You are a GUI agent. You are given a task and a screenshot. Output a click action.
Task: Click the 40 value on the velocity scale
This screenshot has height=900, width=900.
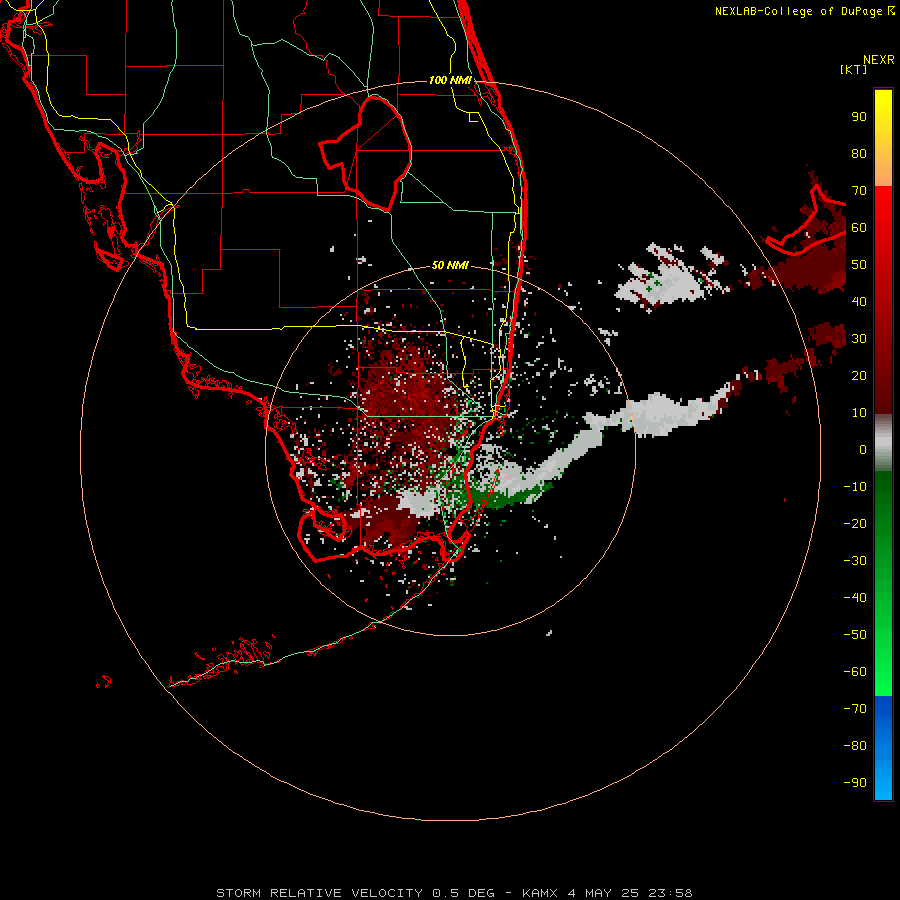point(859,302)
